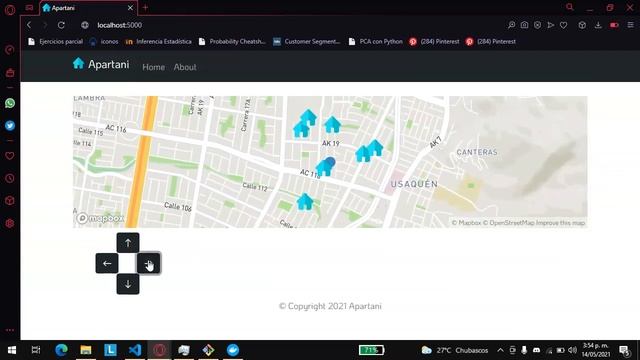Toggle the red battery saver icon
Viewport: 640px width, 360px height.
pyautogui.click(x=614, y=25)
